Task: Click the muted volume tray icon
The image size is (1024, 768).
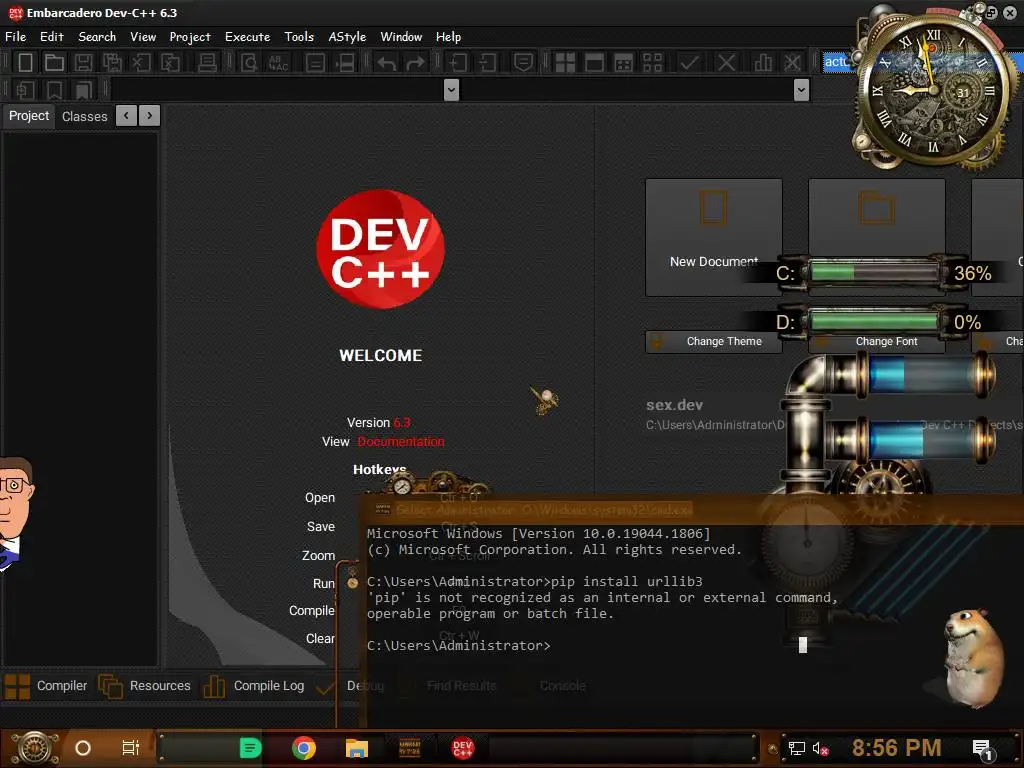Action: click(x=820, y=748)
